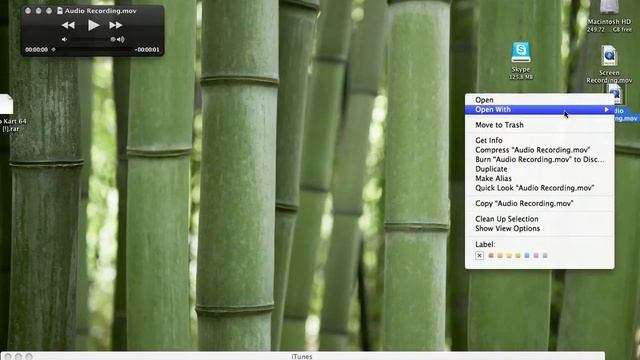Close the iTunes window
640x360 pixels.
point(8,357)
